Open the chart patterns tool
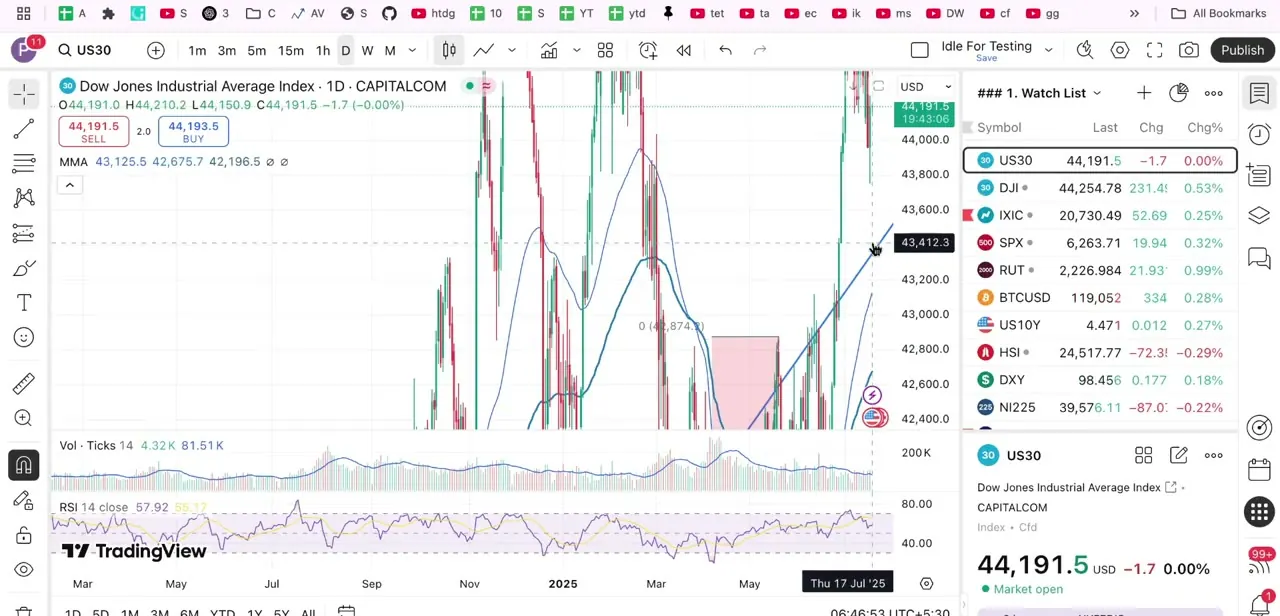The height and width of the screenshot is (616, 1280). (24, 198)
